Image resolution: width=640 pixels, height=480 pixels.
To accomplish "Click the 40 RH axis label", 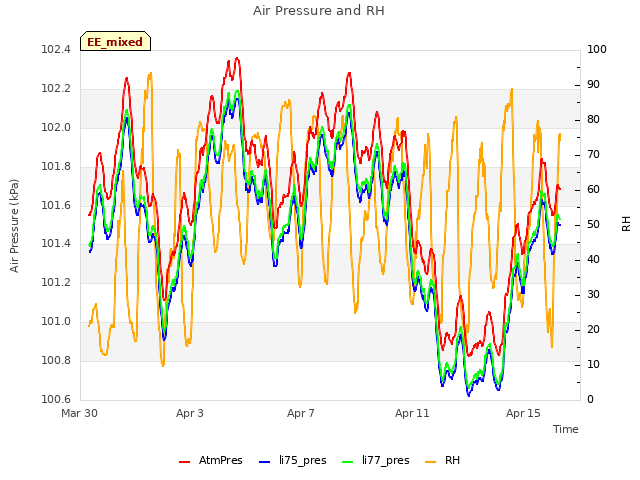I will [593, 260].
